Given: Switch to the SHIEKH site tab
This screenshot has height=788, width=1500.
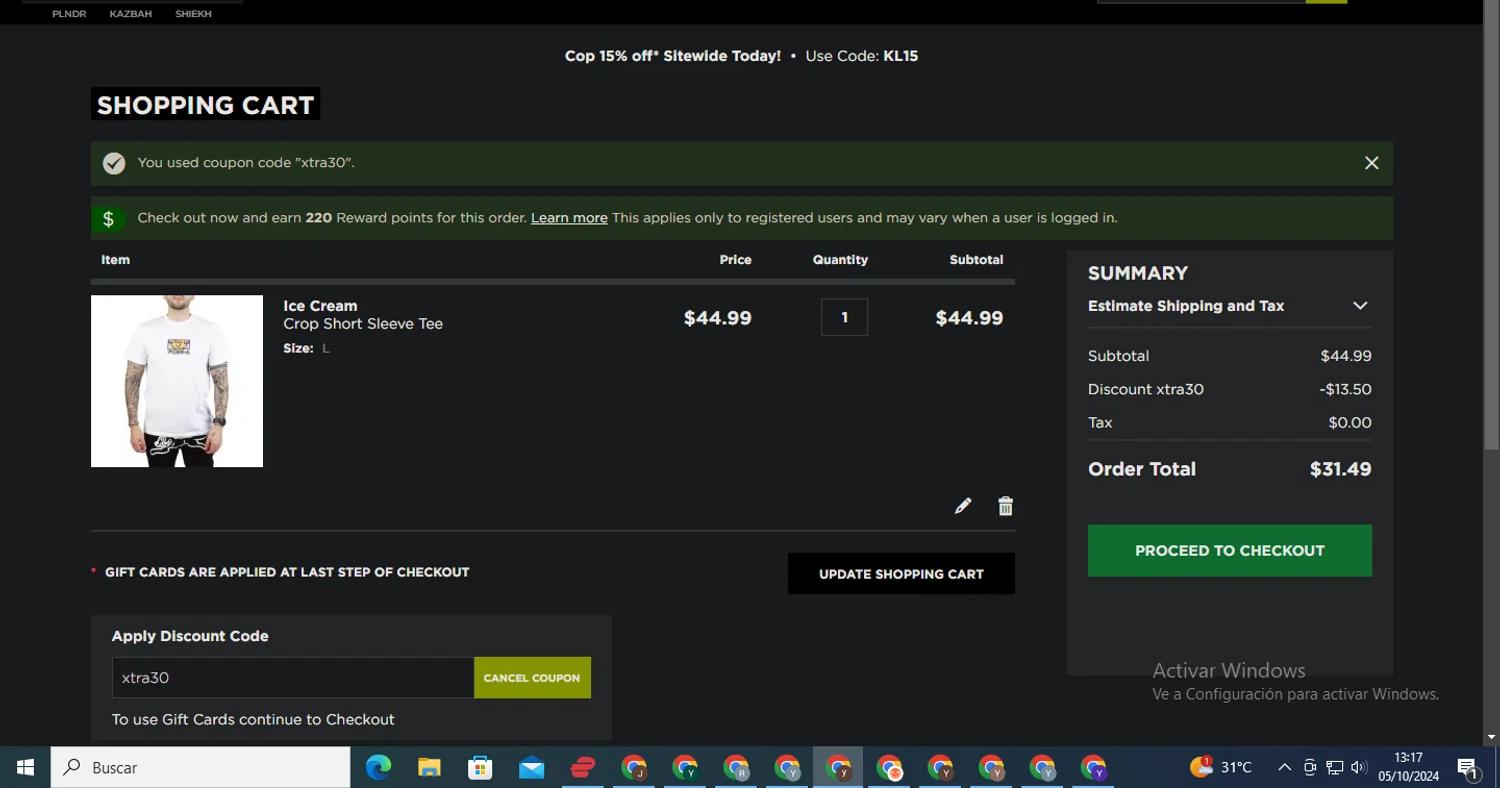Looking at the screenshot, I should 193,14.
